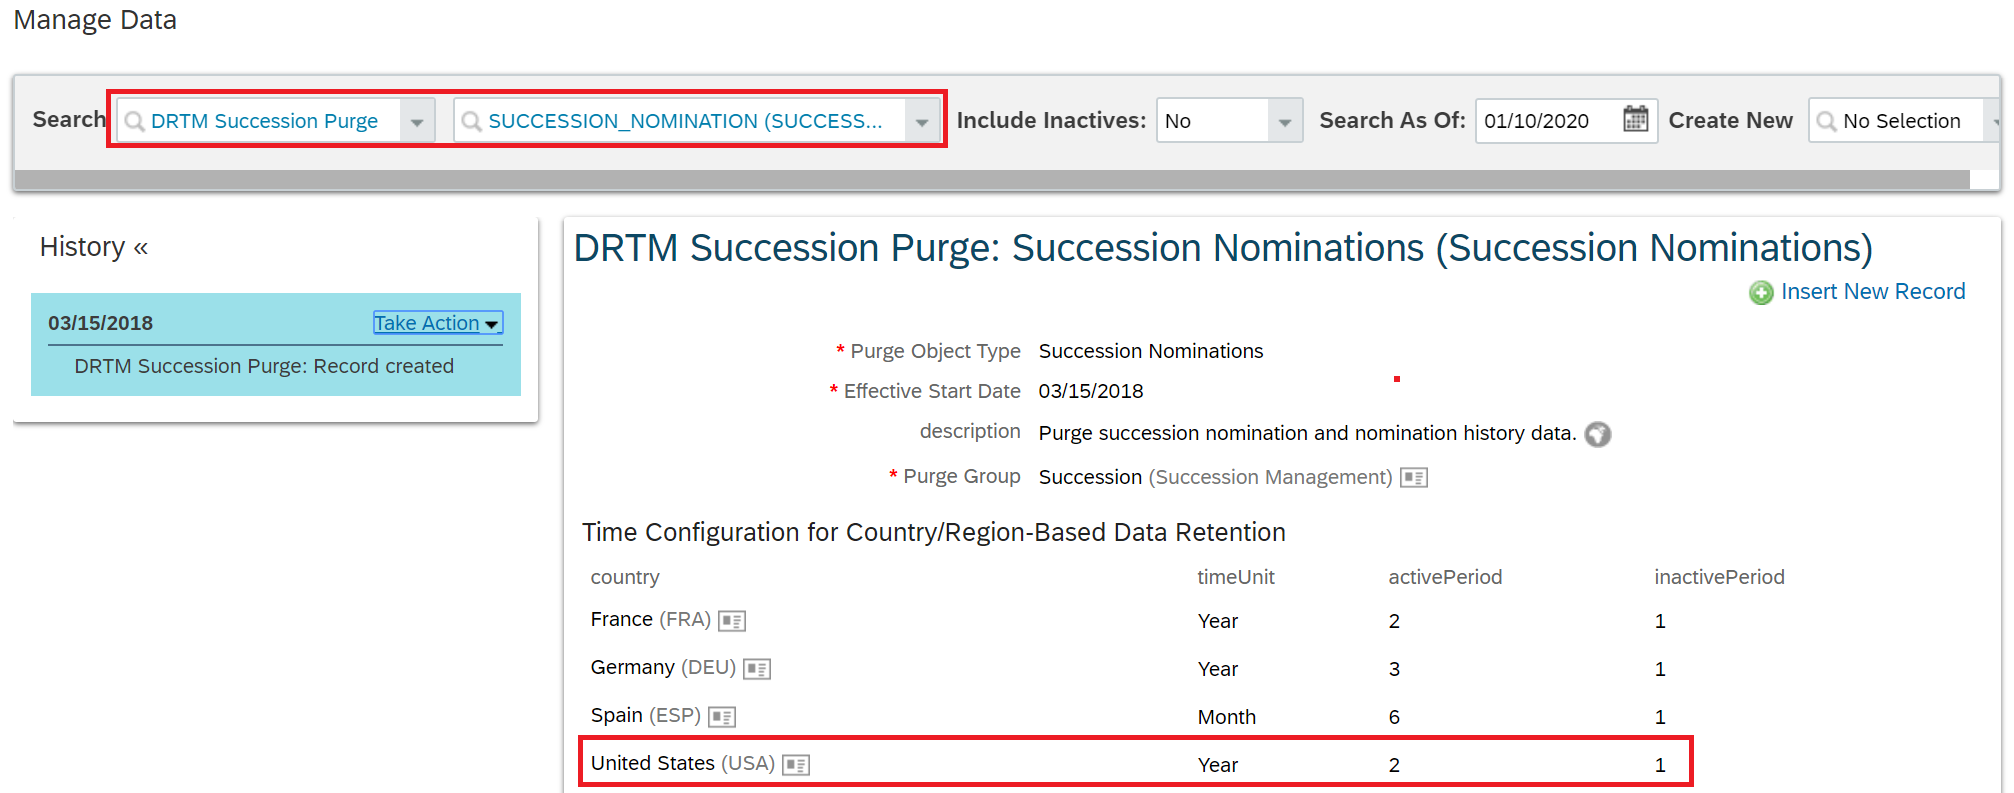
Task: Open Include Inactives dropdown
Action: pos(1229,120)
